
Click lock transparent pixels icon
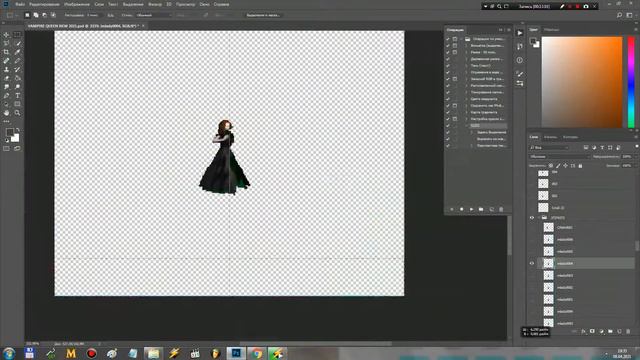(x=551, y=166)
